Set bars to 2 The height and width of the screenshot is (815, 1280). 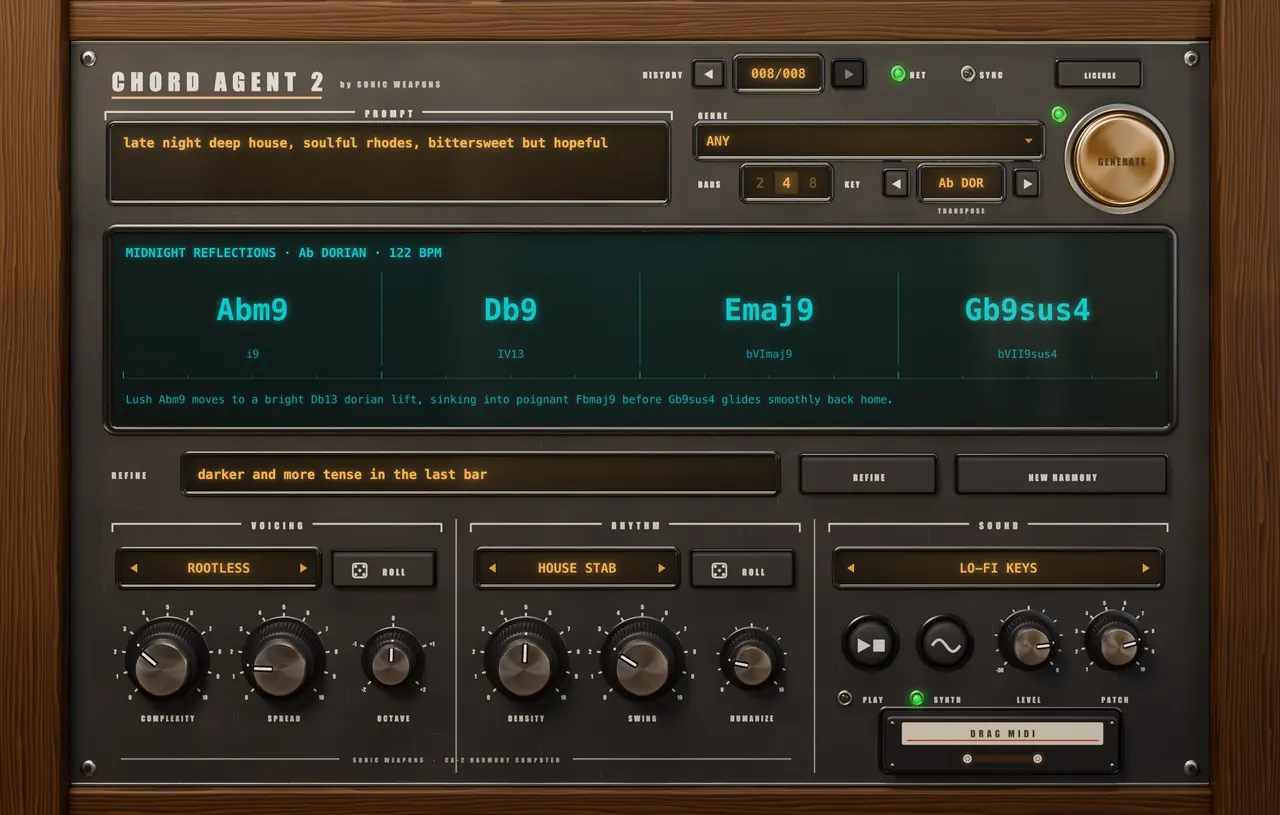point(760,183)
